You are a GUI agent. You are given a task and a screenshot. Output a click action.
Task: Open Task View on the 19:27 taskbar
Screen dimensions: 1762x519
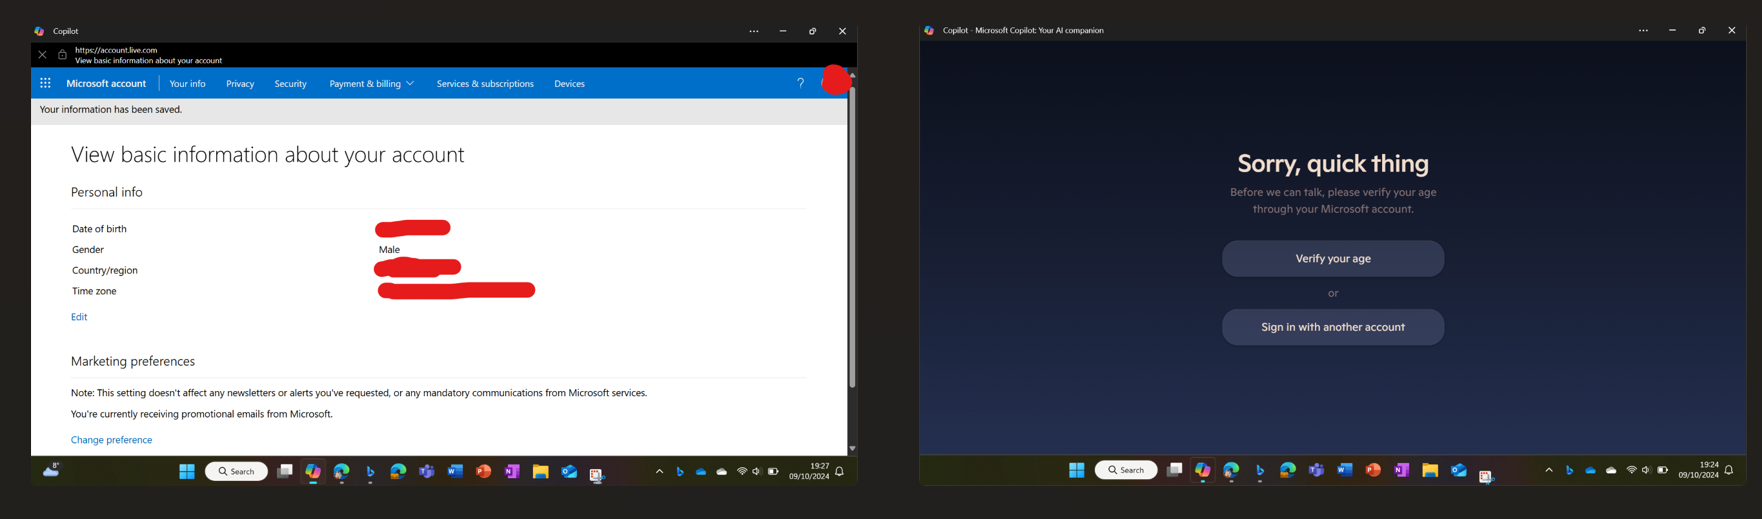tap(285, 471)
